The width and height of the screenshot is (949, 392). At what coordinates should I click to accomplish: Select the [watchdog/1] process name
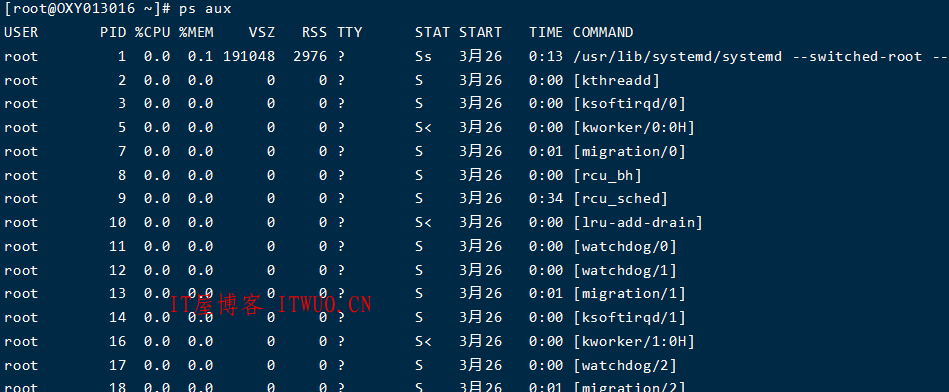coord(625,270)
